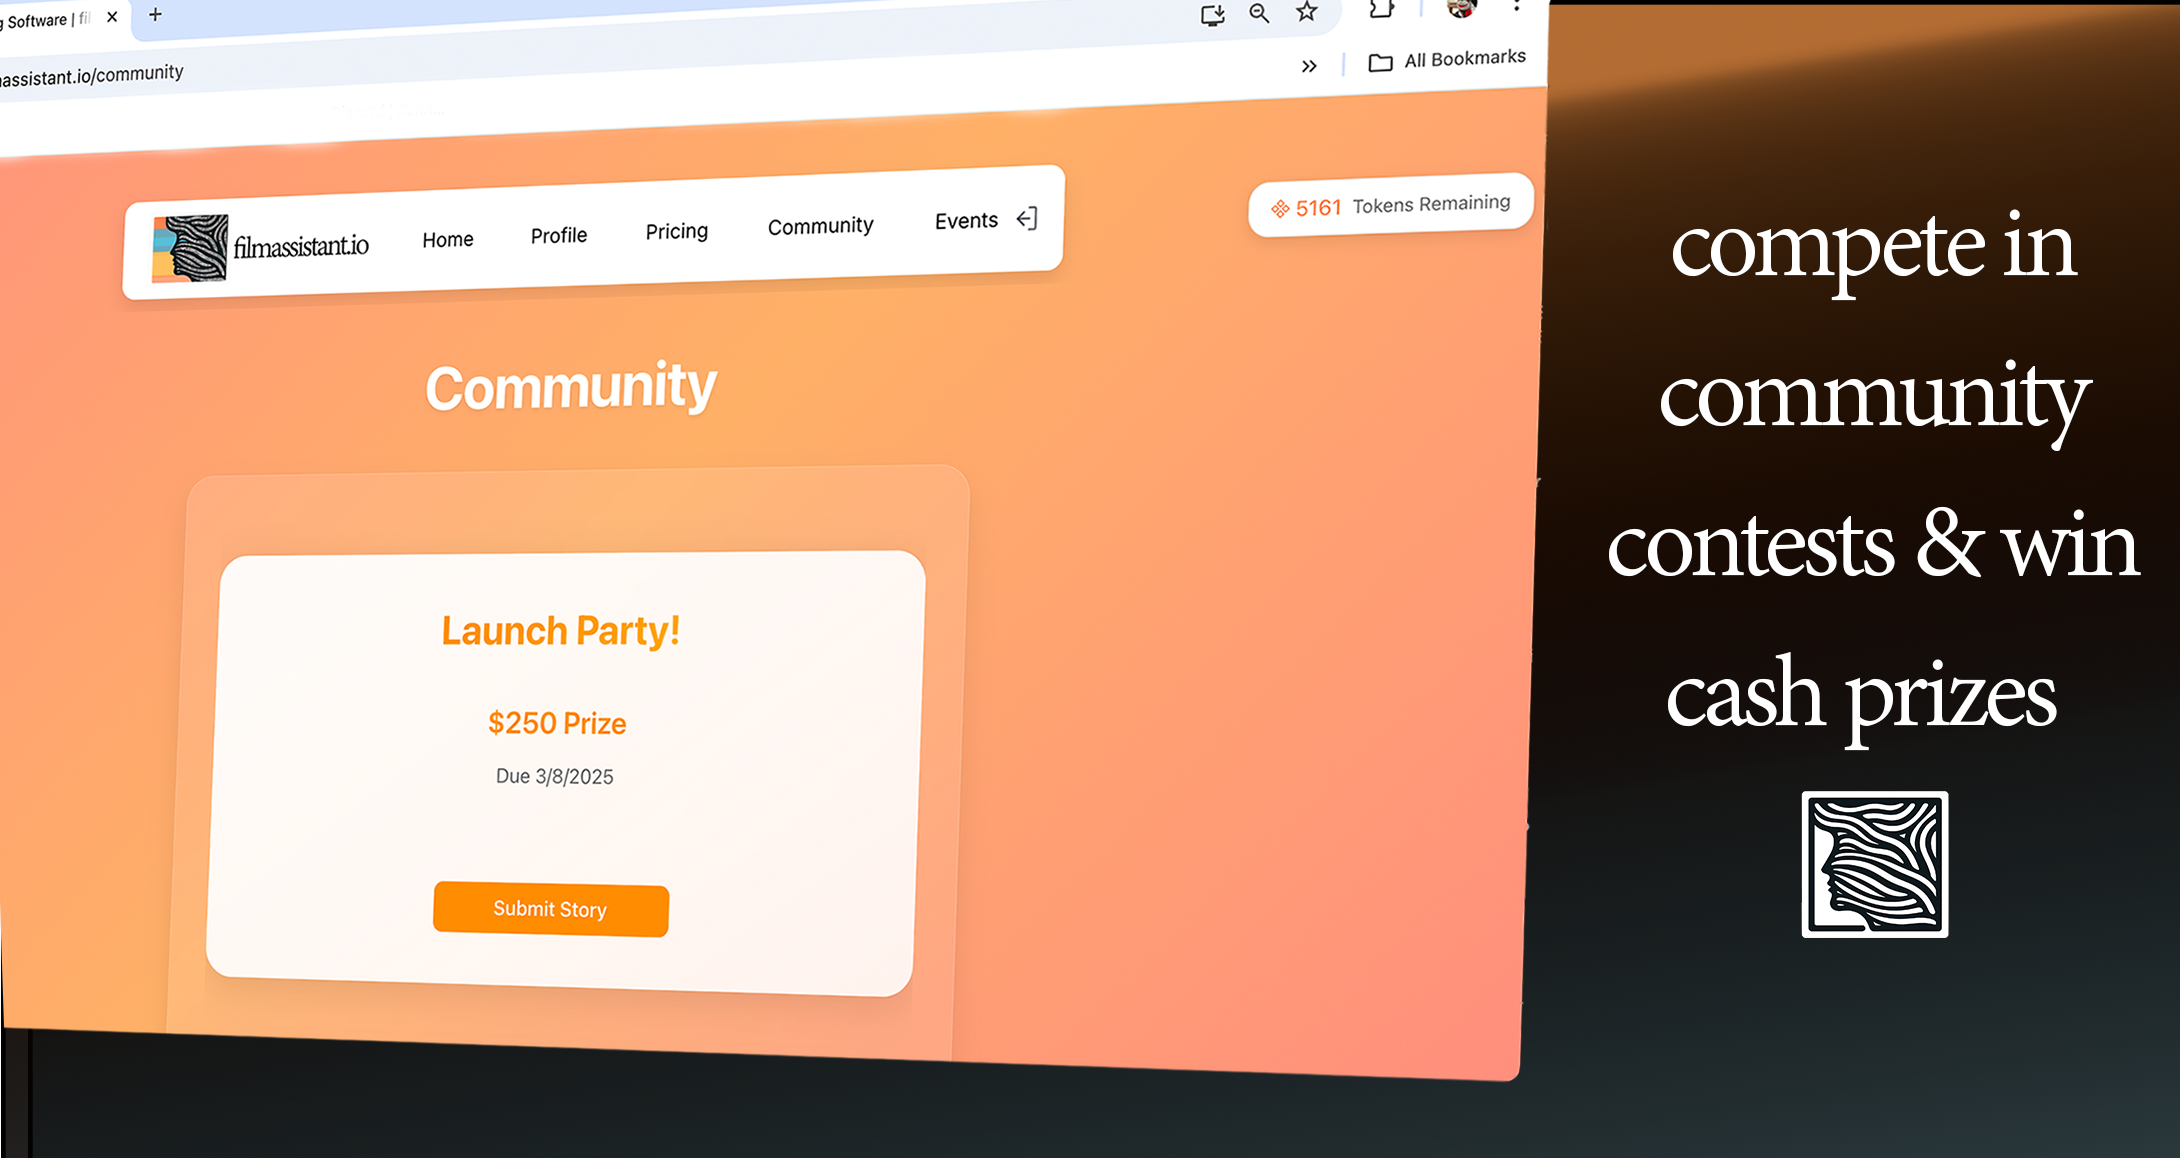
Task: Open the Profile nav item
Action: [x=559, y=236]
